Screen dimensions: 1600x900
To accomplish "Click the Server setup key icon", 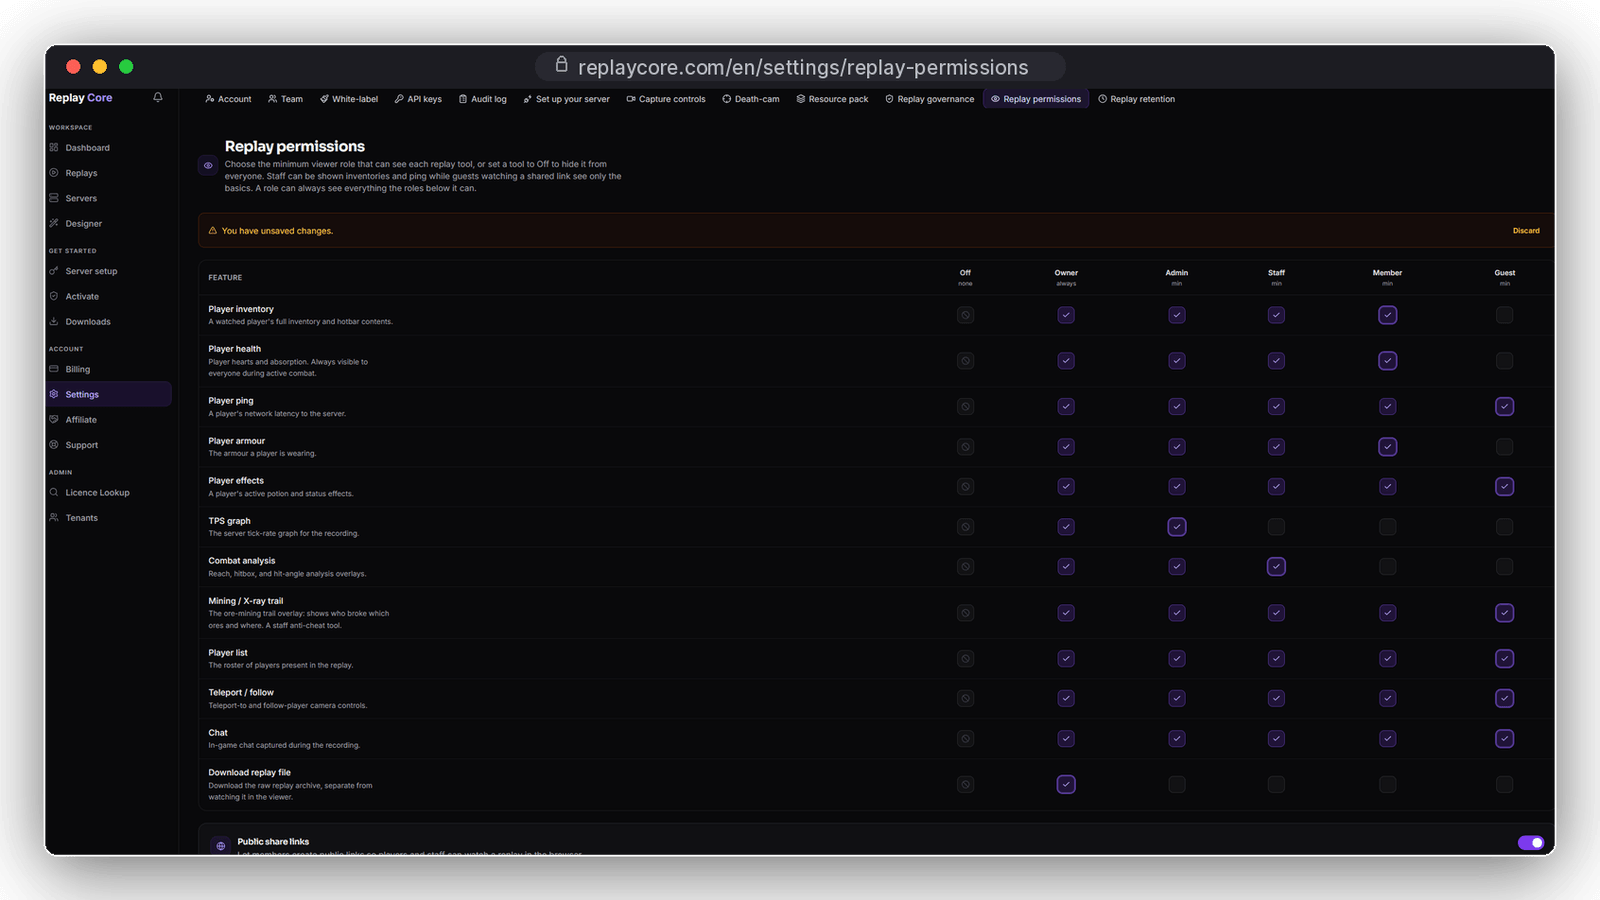I will coord(54,271).
